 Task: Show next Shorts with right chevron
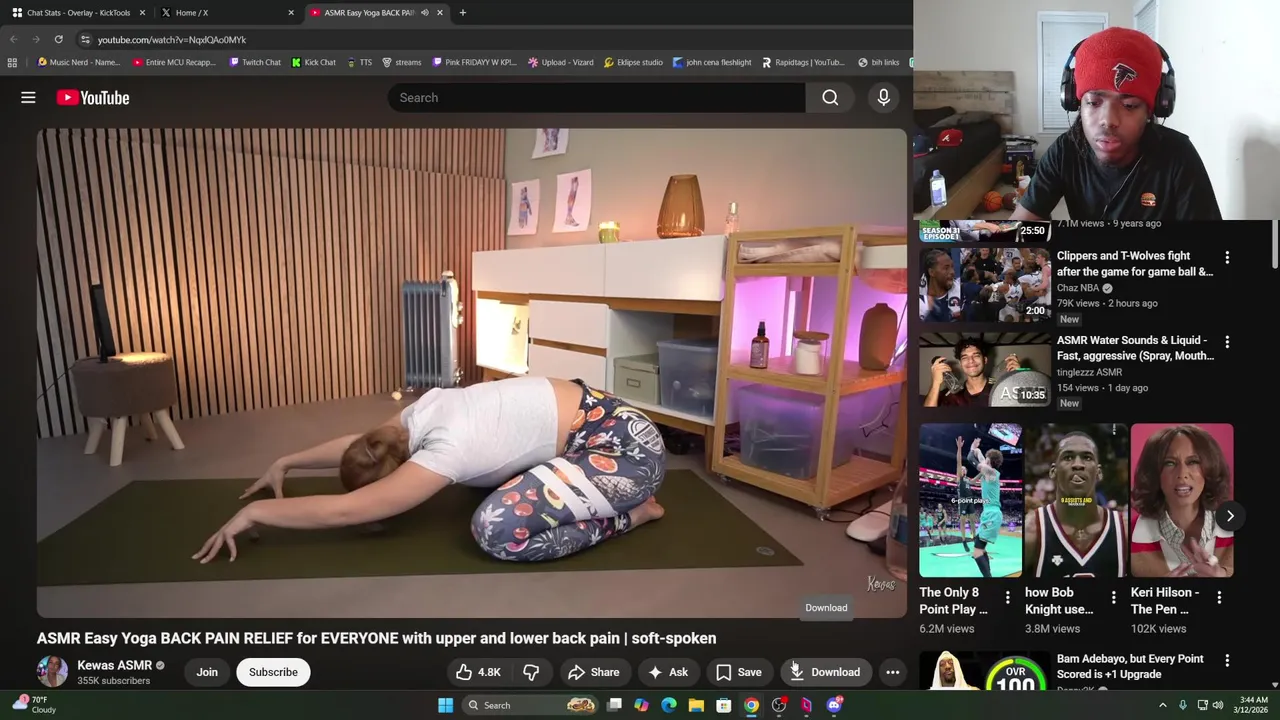click(x=1230, y=516)
